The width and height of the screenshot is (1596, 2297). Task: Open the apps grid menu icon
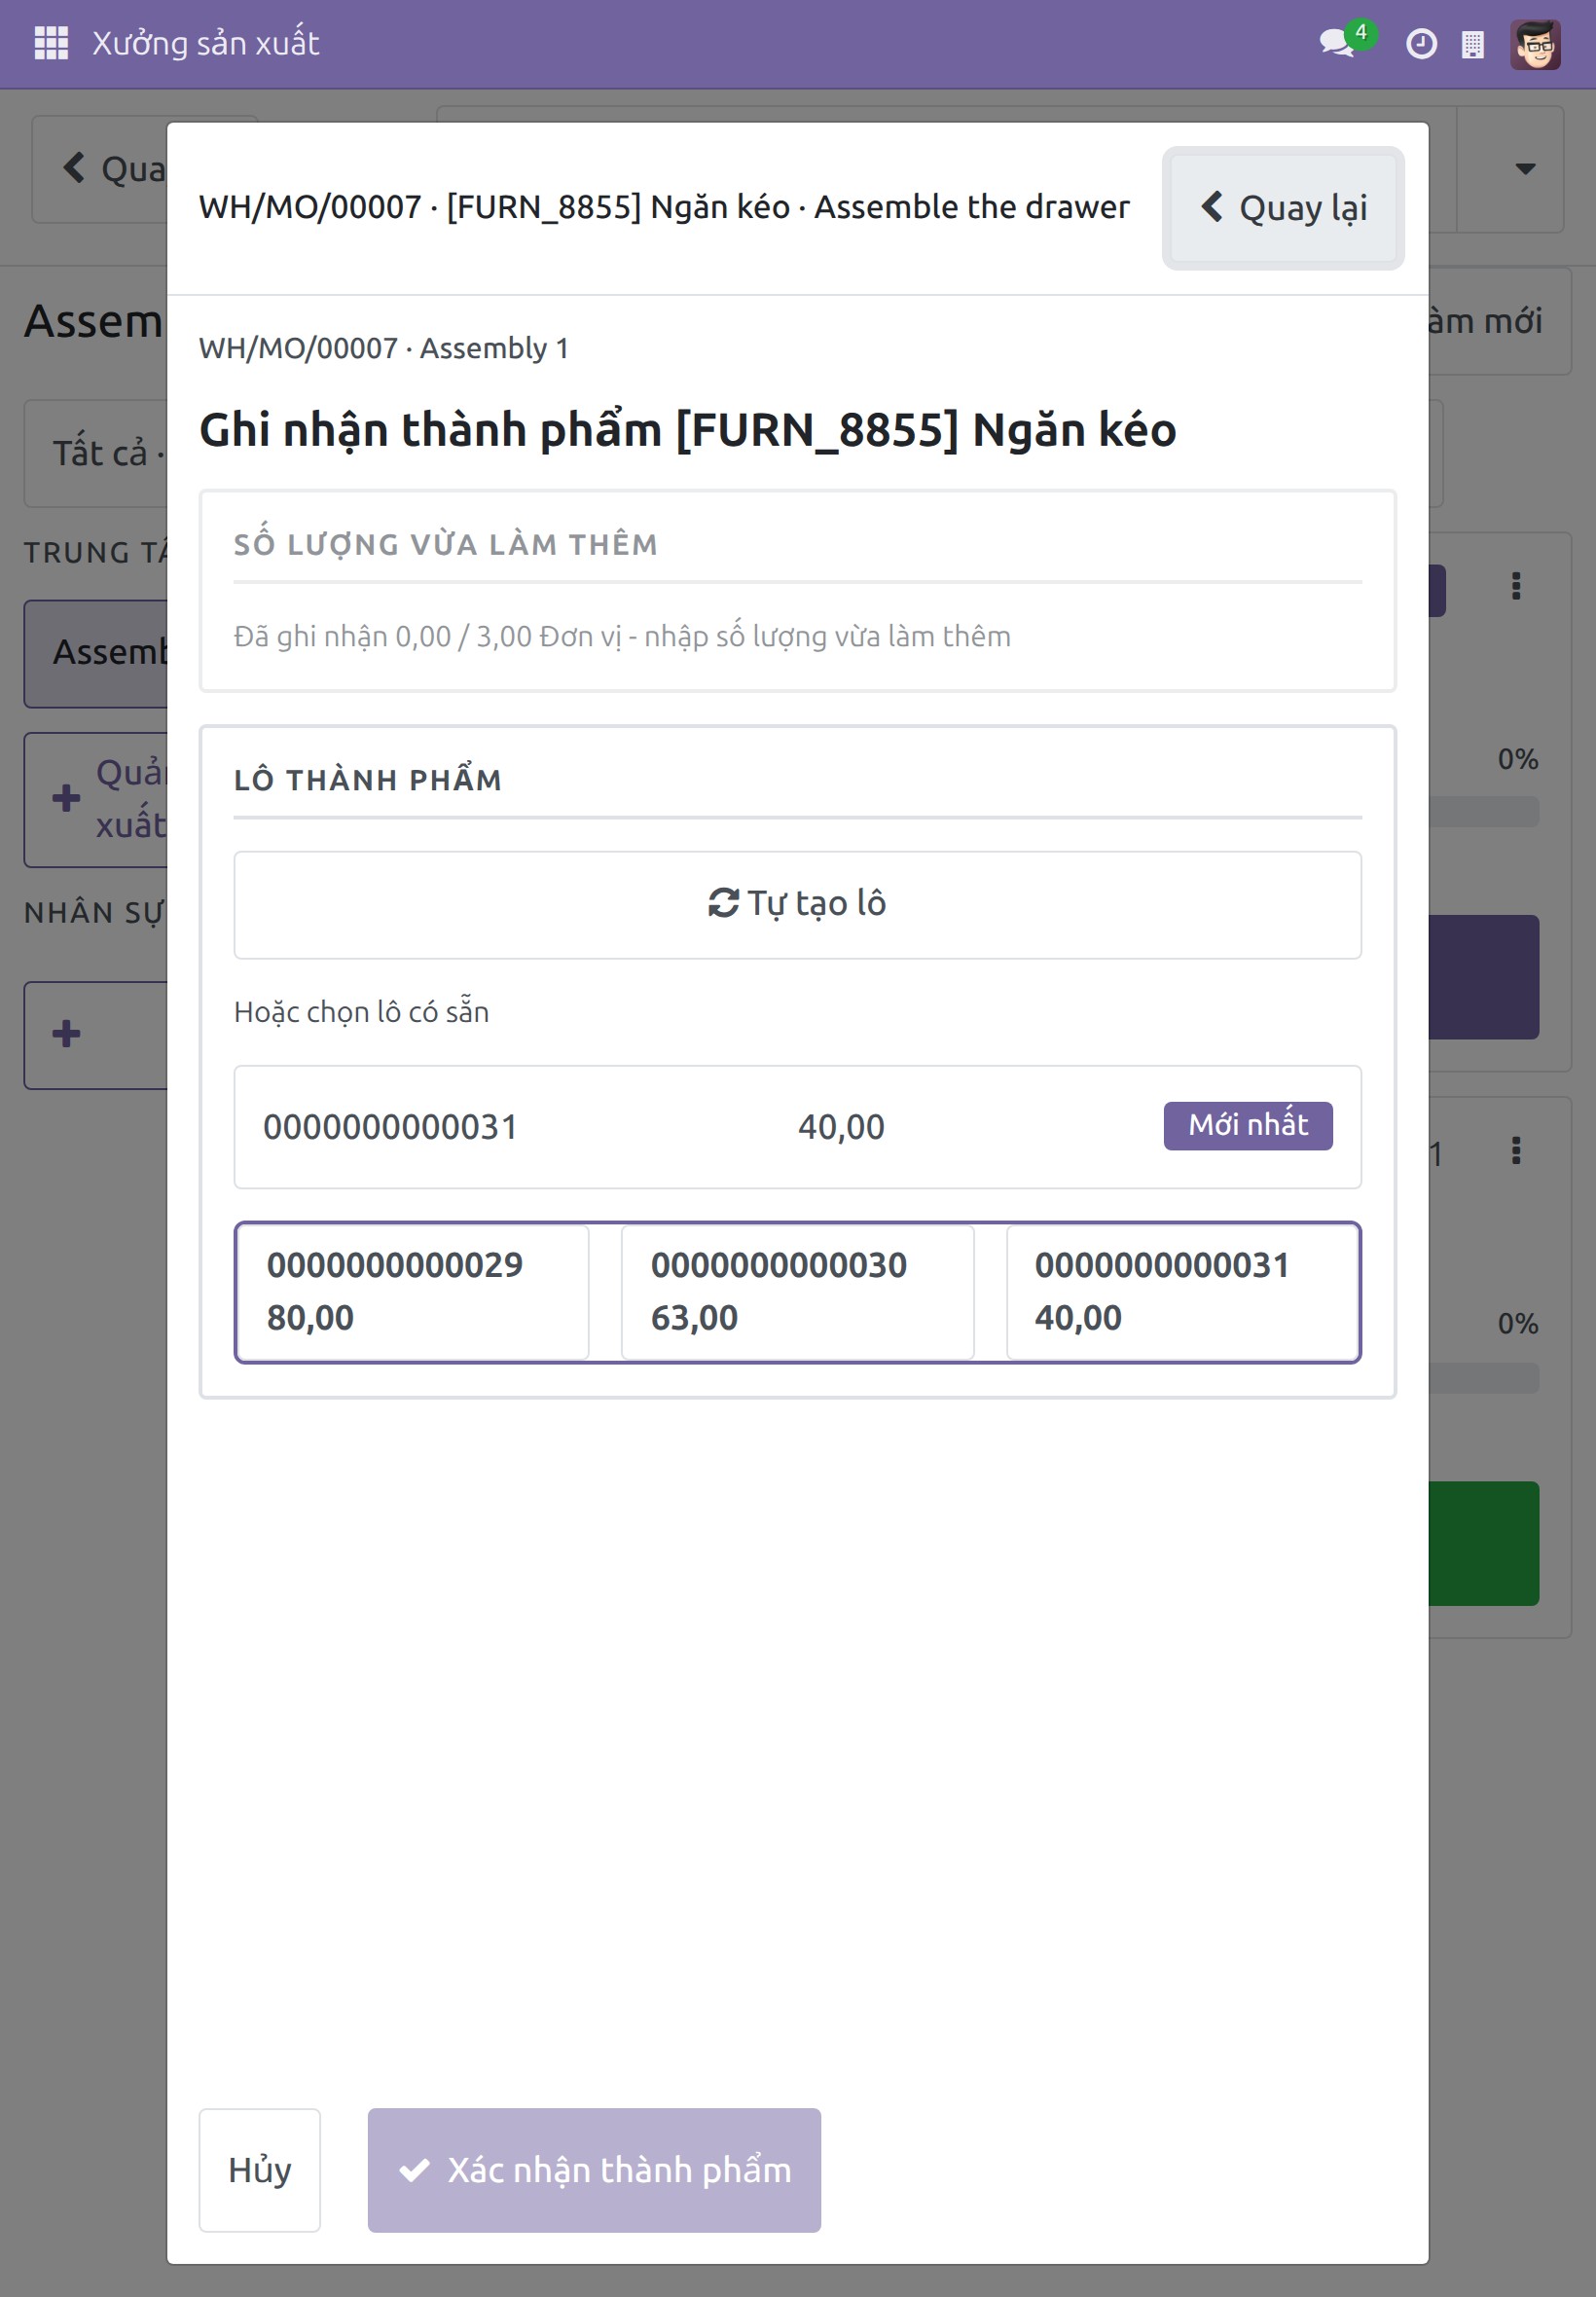click(51, 43)
